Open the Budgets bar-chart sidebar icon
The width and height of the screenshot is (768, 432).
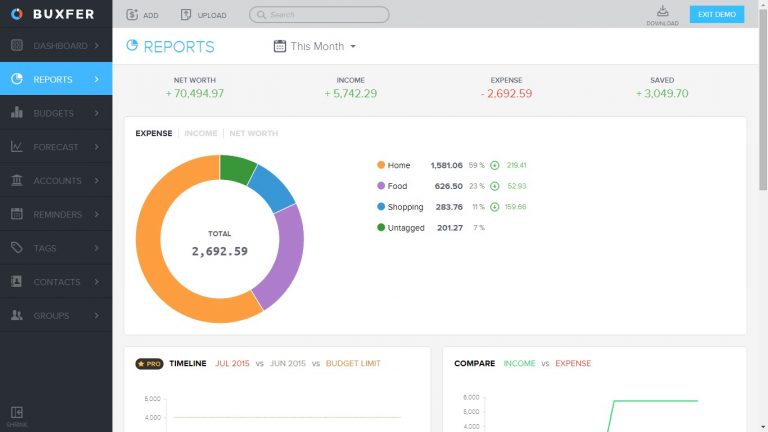(x=17, y=113)
